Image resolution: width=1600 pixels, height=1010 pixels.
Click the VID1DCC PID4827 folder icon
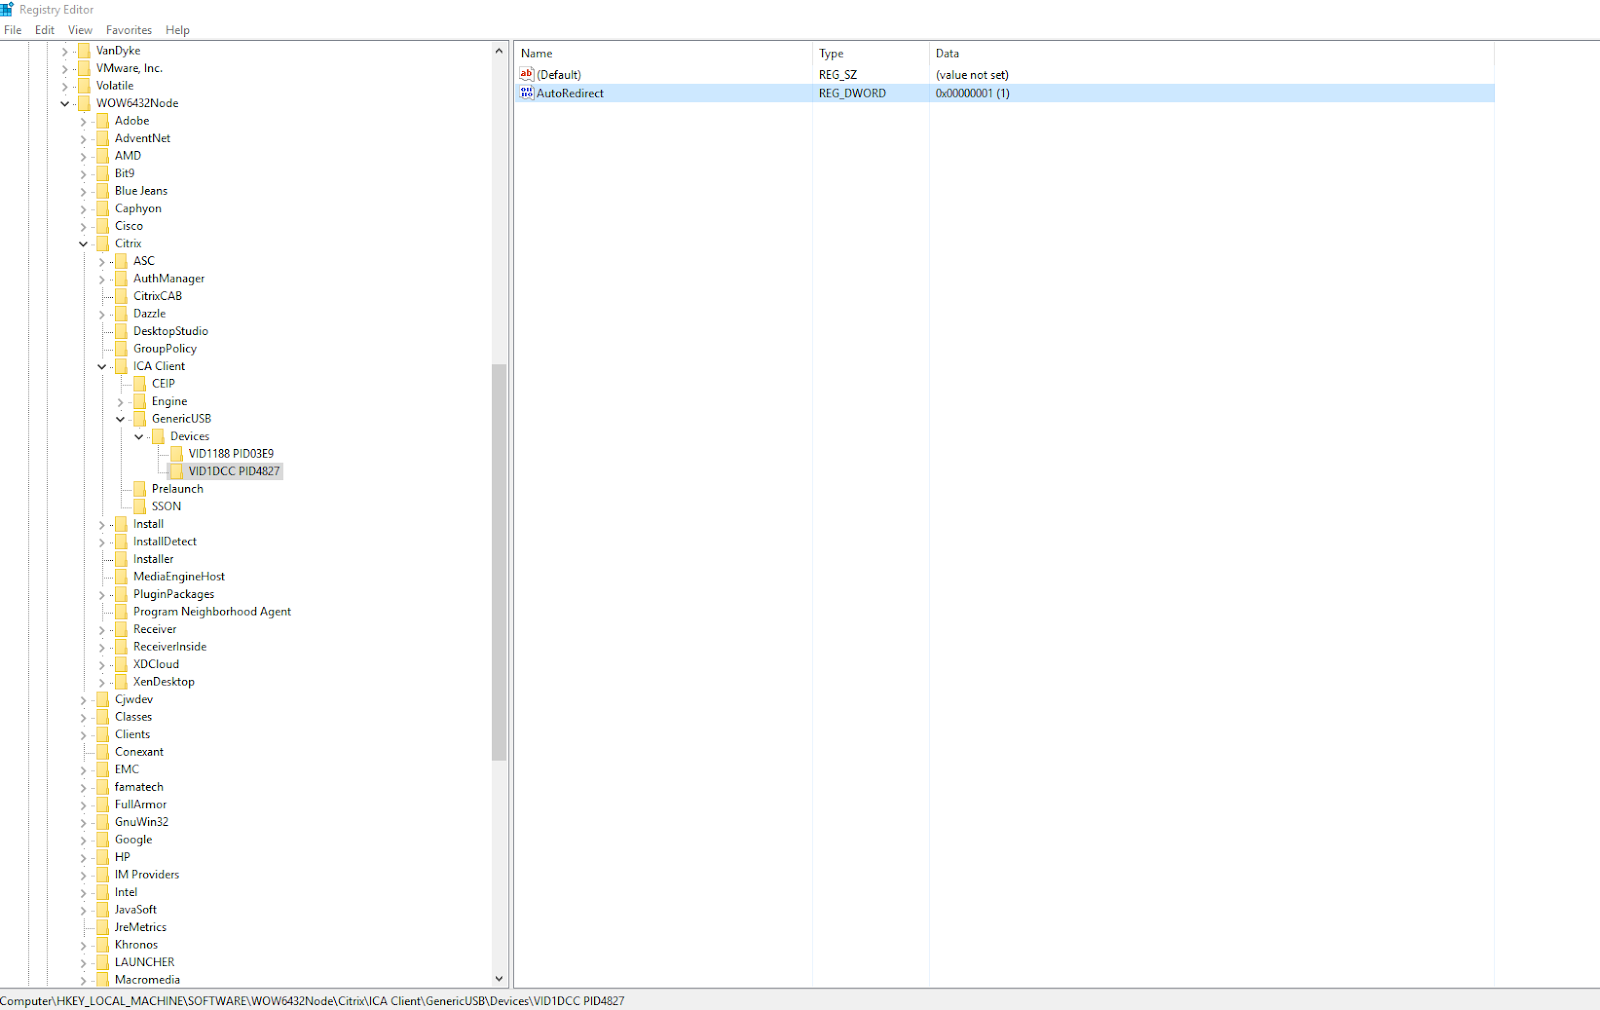pos(177,471)
